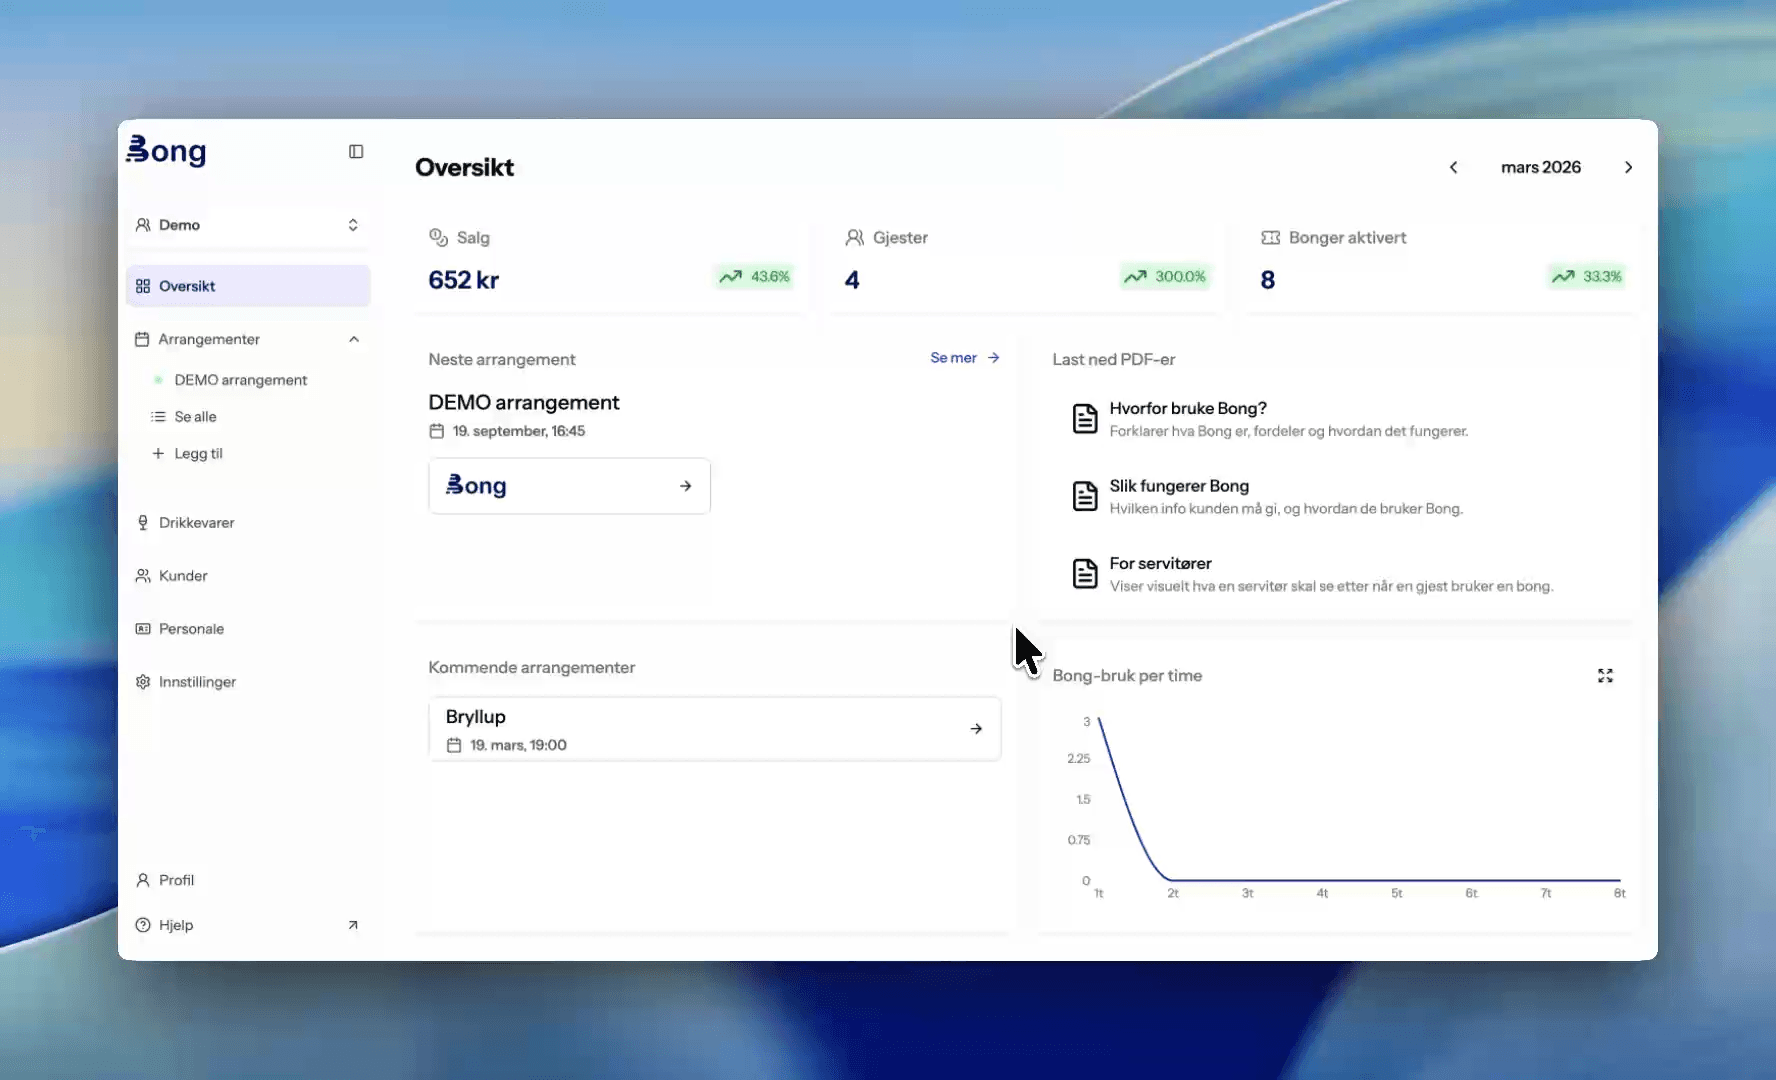Screen dimensions: 1776x1080
Task: Open the Profil page
Action: [176, 880]
